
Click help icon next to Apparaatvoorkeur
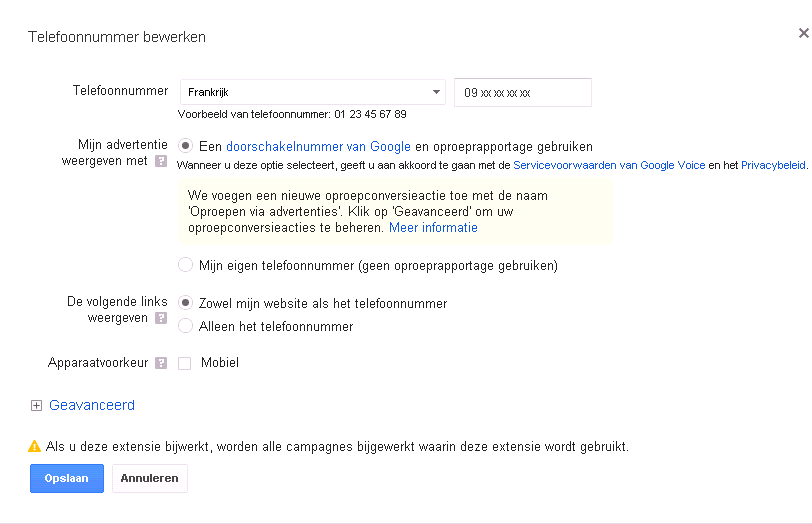click(x=161, y=363)
